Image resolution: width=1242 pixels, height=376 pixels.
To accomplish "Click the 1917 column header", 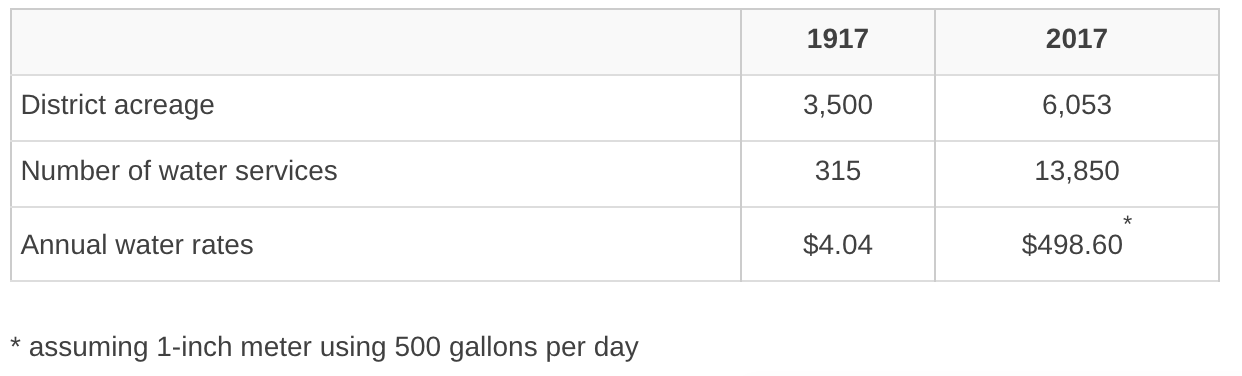I will 837,39.
